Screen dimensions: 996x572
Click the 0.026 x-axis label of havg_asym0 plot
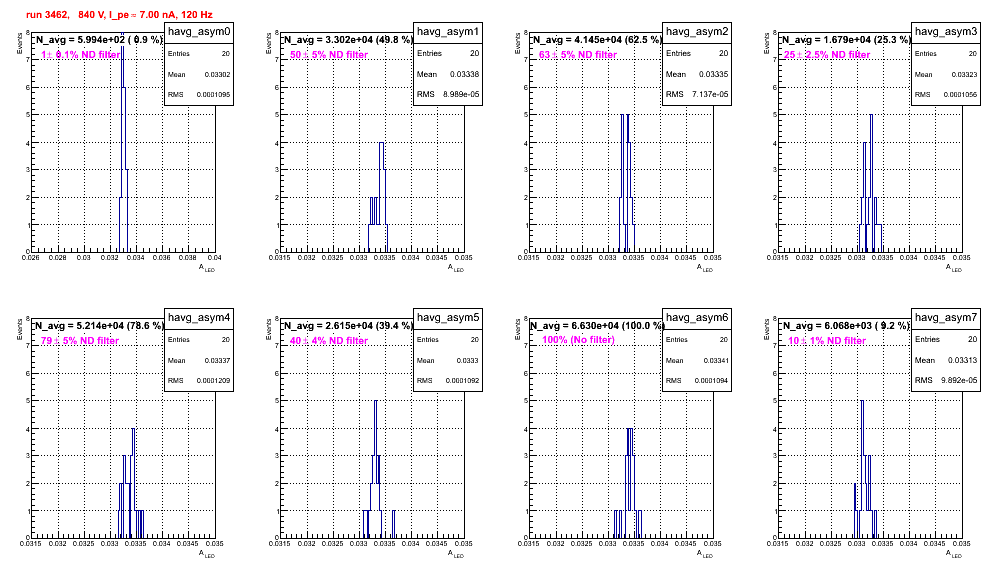(x=30, y=257)
